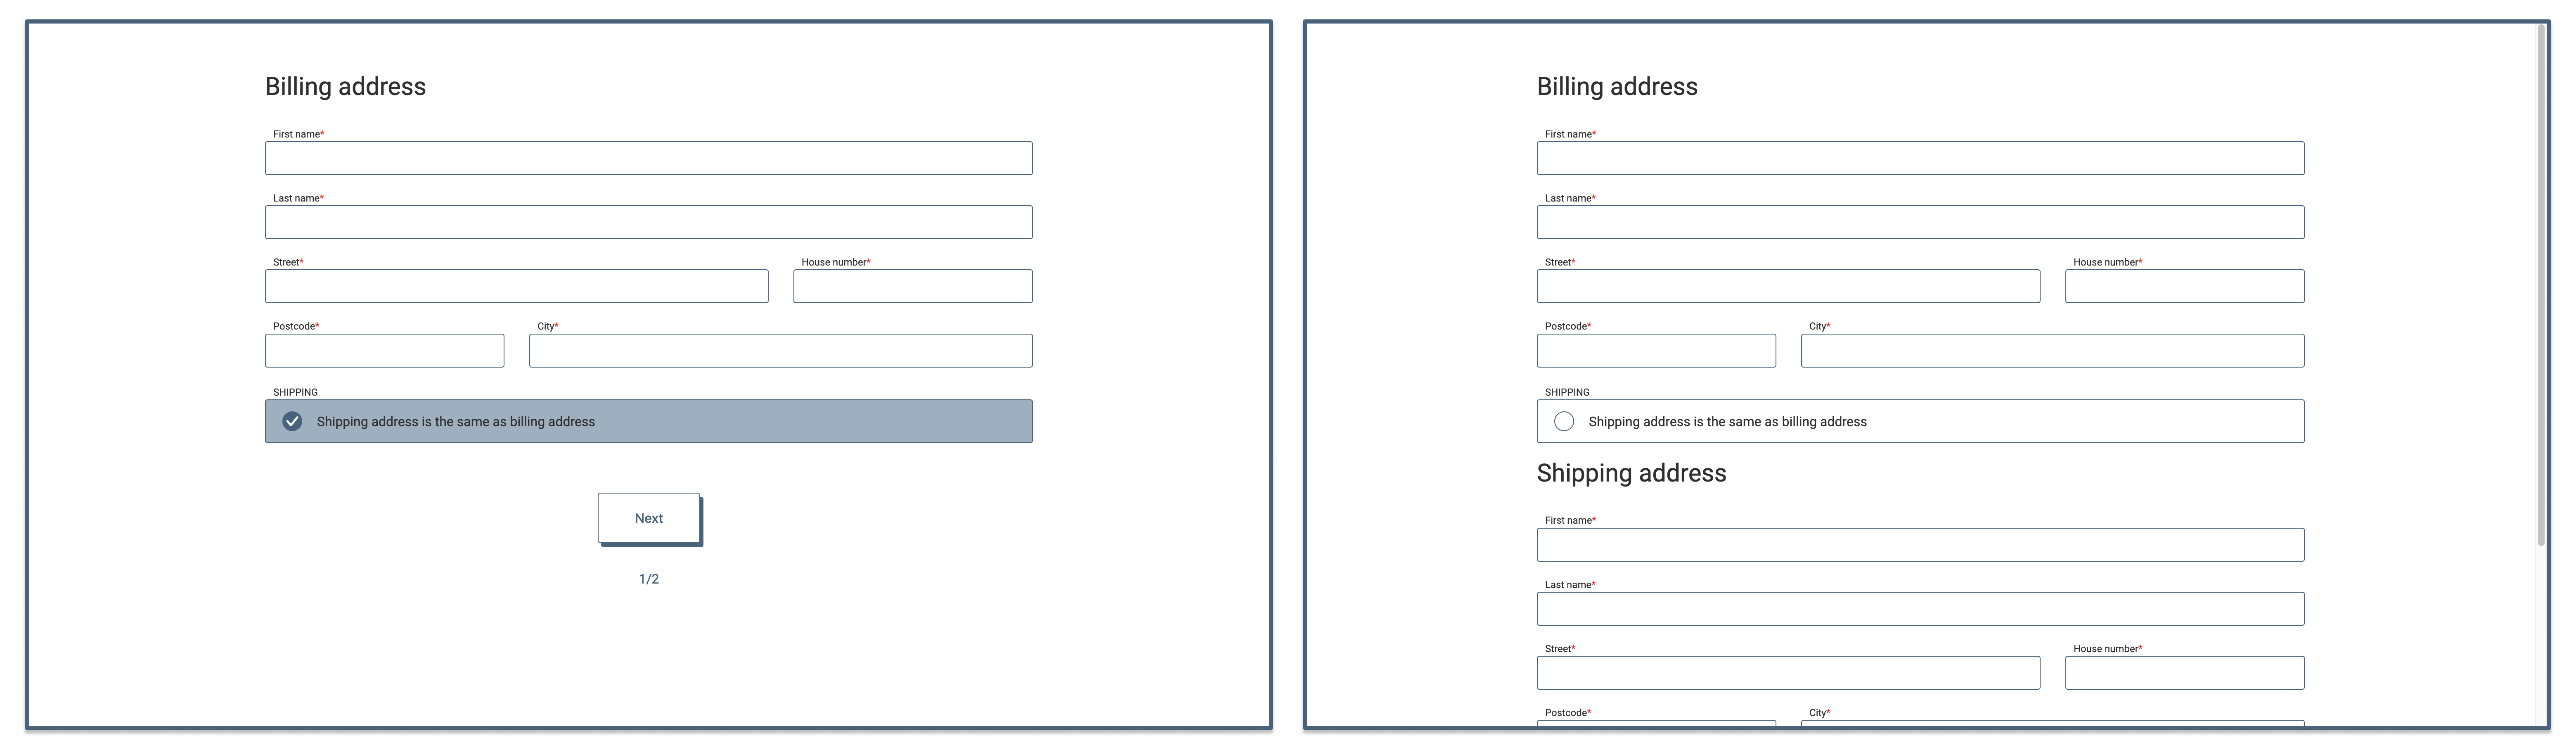Click the Next button
This screenshot has height=750, width=2576.
[x=648, y=517]
